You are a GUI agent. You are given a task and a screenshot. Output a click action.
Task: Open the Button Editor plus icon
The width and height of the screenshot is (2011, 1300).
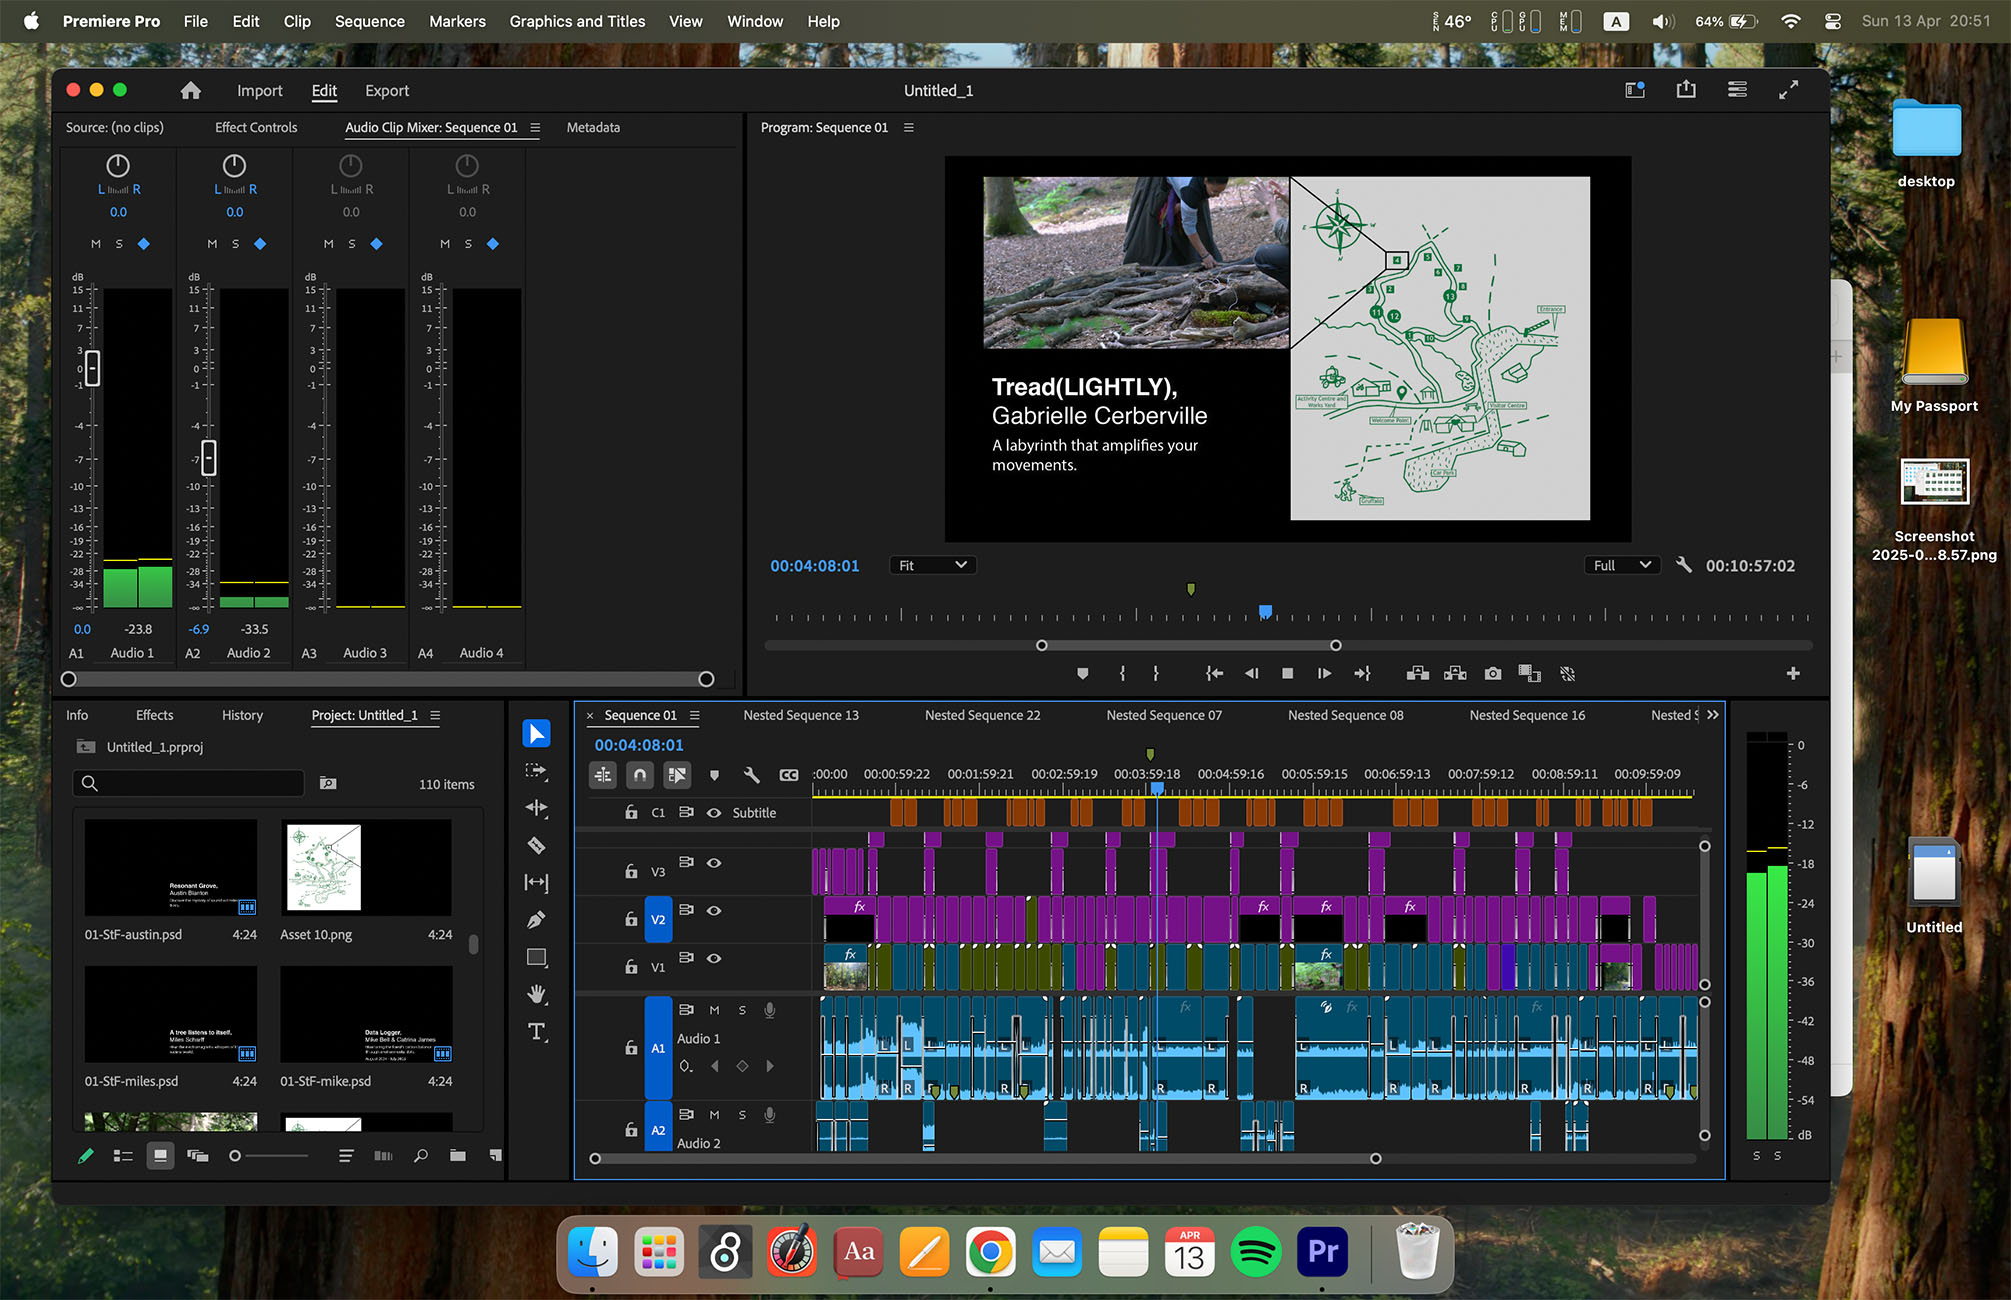pyautogui.click(x=1793, y=674)
